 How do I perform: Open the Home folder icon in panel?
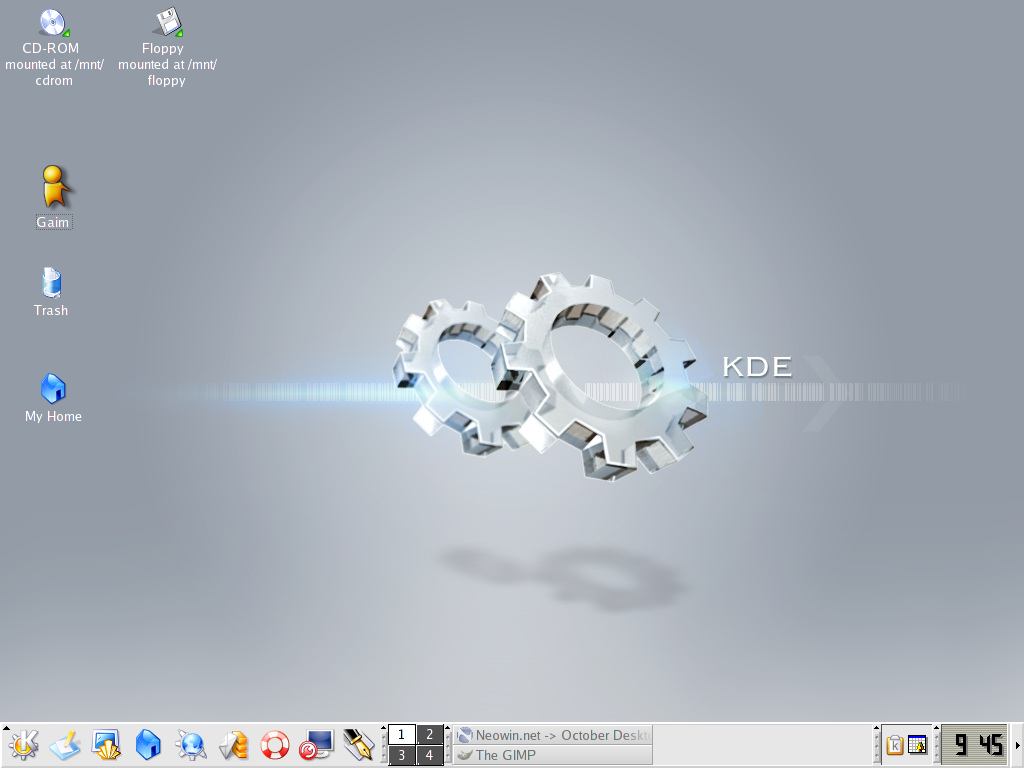[x=148, y=745]
